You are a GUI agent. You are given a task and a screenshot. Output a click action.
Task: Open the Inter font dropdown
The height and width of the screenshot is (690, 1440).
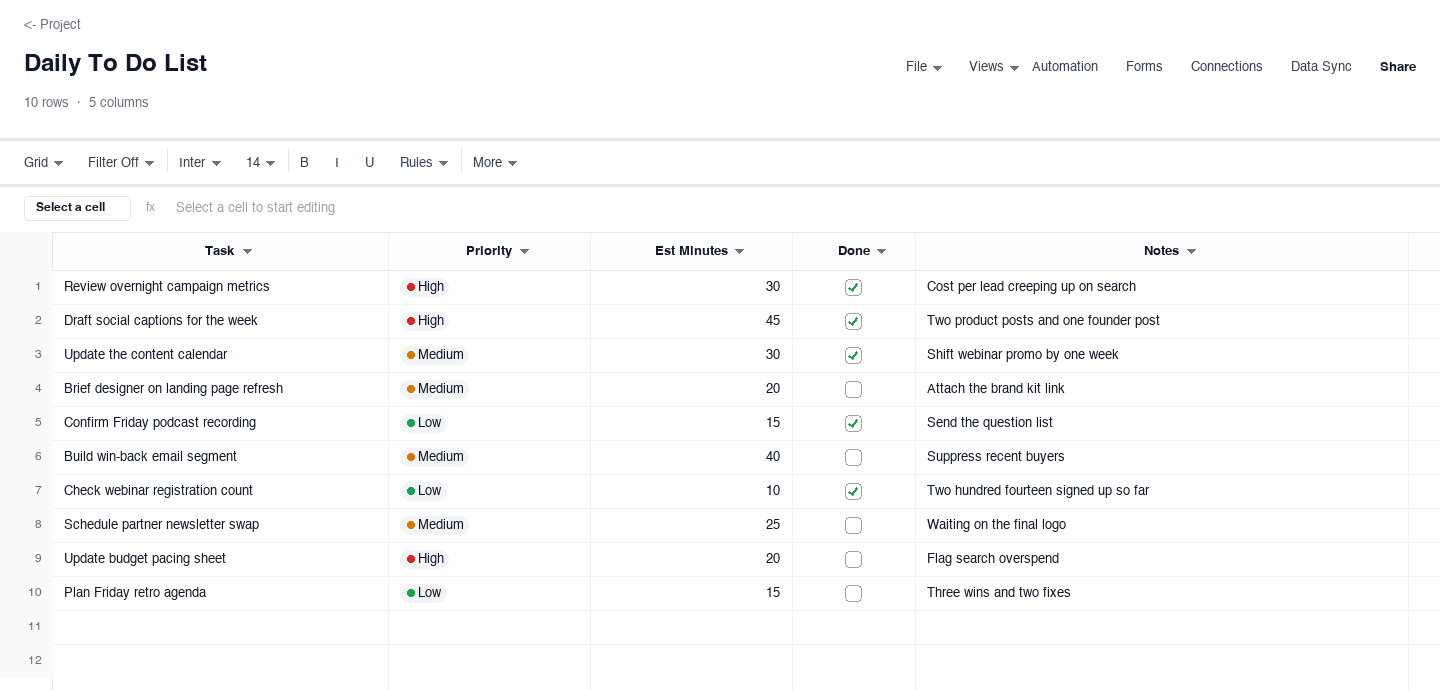point(200,162)
